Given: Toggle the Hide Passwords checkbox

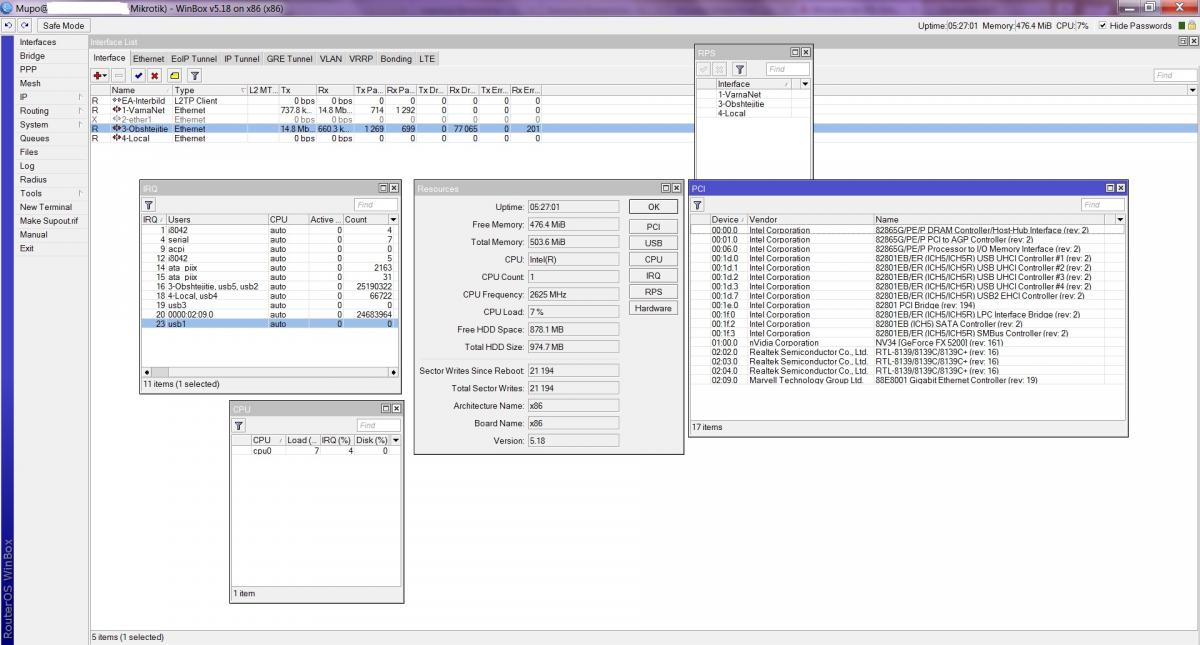Looking at the screenshot, I should (x=1102, y=25).
